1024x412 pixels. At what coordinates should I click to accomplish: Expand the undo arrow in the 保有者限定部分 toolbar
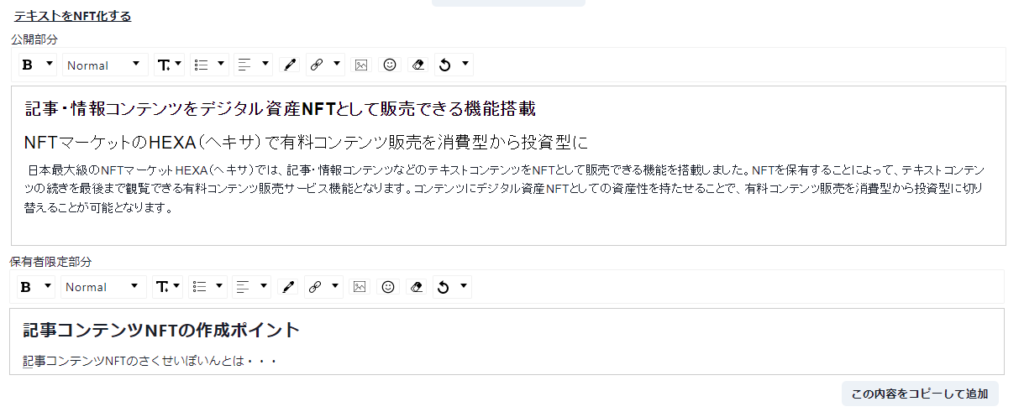(x=463, y=286)
